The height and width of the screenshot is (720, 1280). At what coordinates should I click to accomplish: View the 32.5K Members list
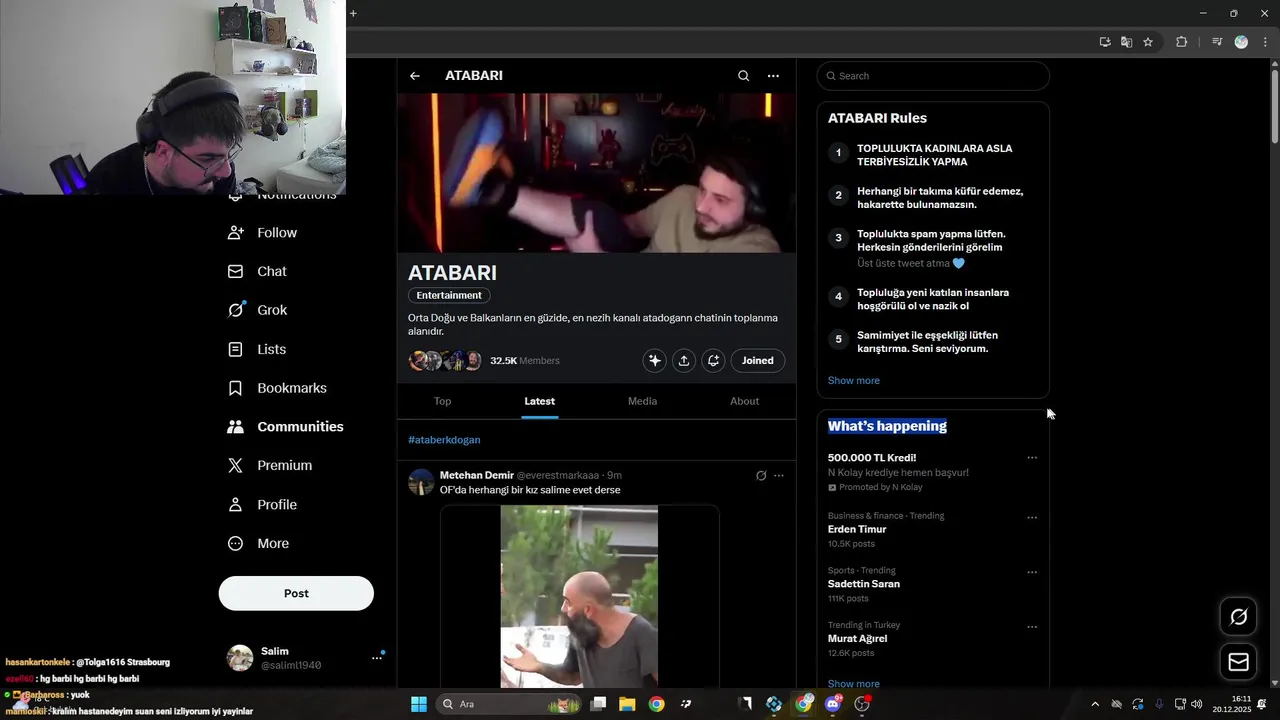tap(525, 361)
